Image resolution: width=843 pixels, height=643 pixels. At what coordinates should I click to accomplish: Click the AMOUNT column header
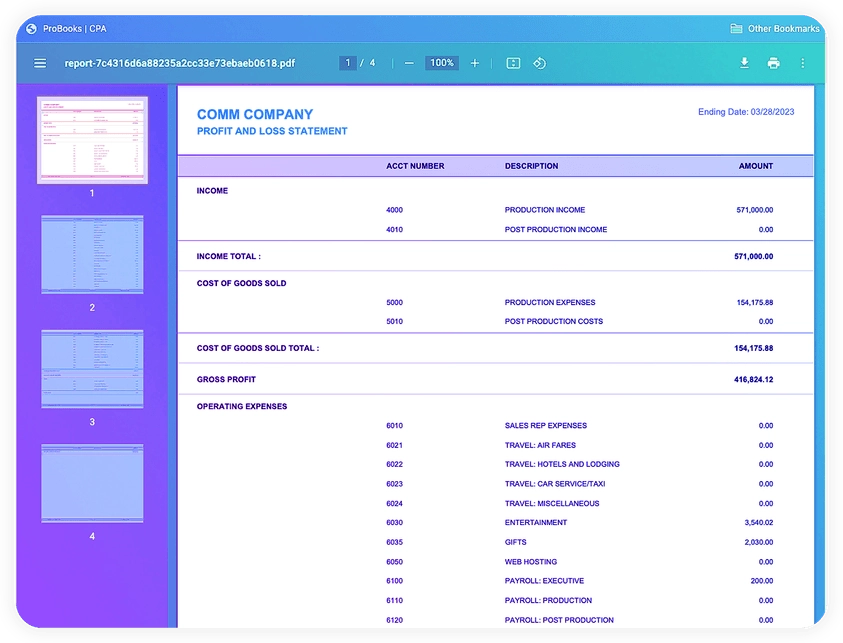coord(755,166)
